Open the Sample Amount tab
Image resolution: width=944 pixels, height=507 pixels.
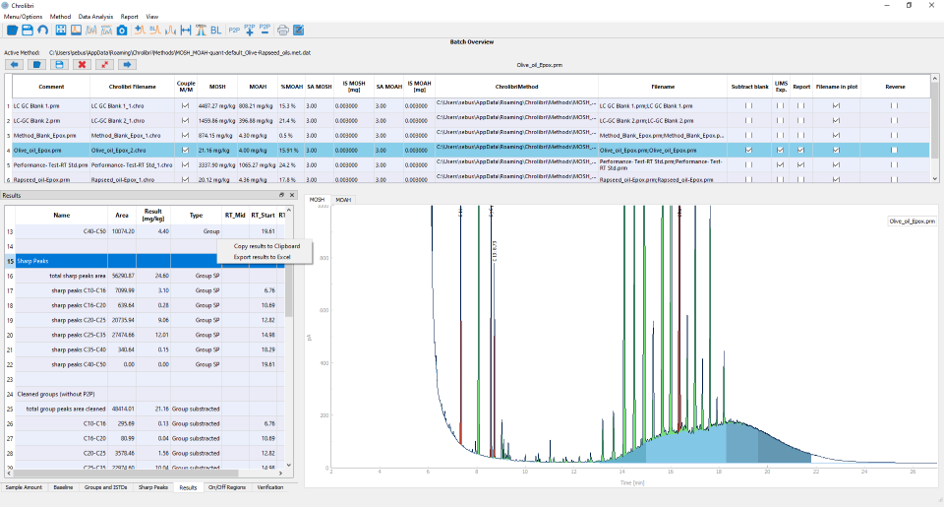point(24,487)
